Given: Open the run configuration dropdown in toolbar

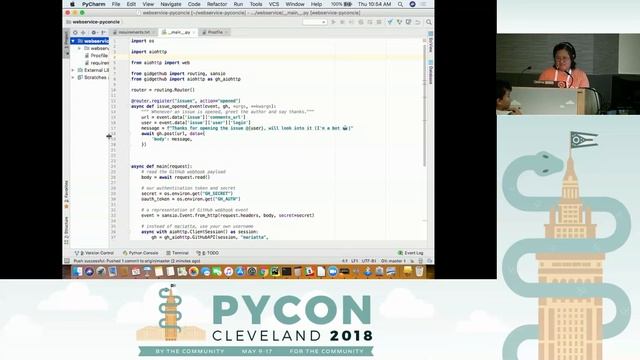Looking at the screenshot, I should (x=314, y=22).
